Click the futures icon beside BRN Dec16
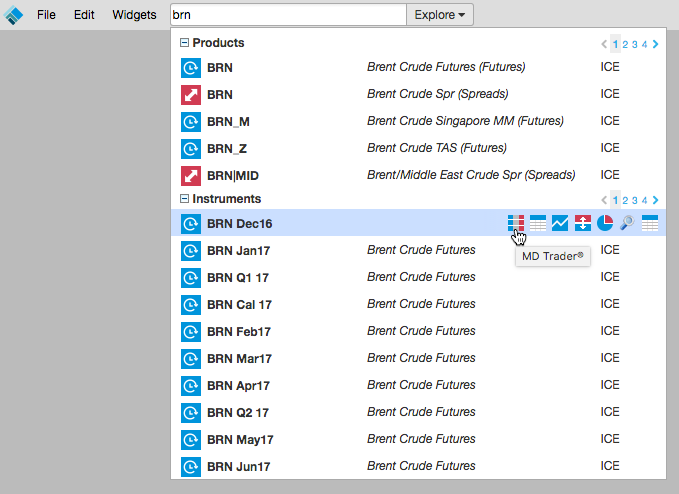 point(191,224)
